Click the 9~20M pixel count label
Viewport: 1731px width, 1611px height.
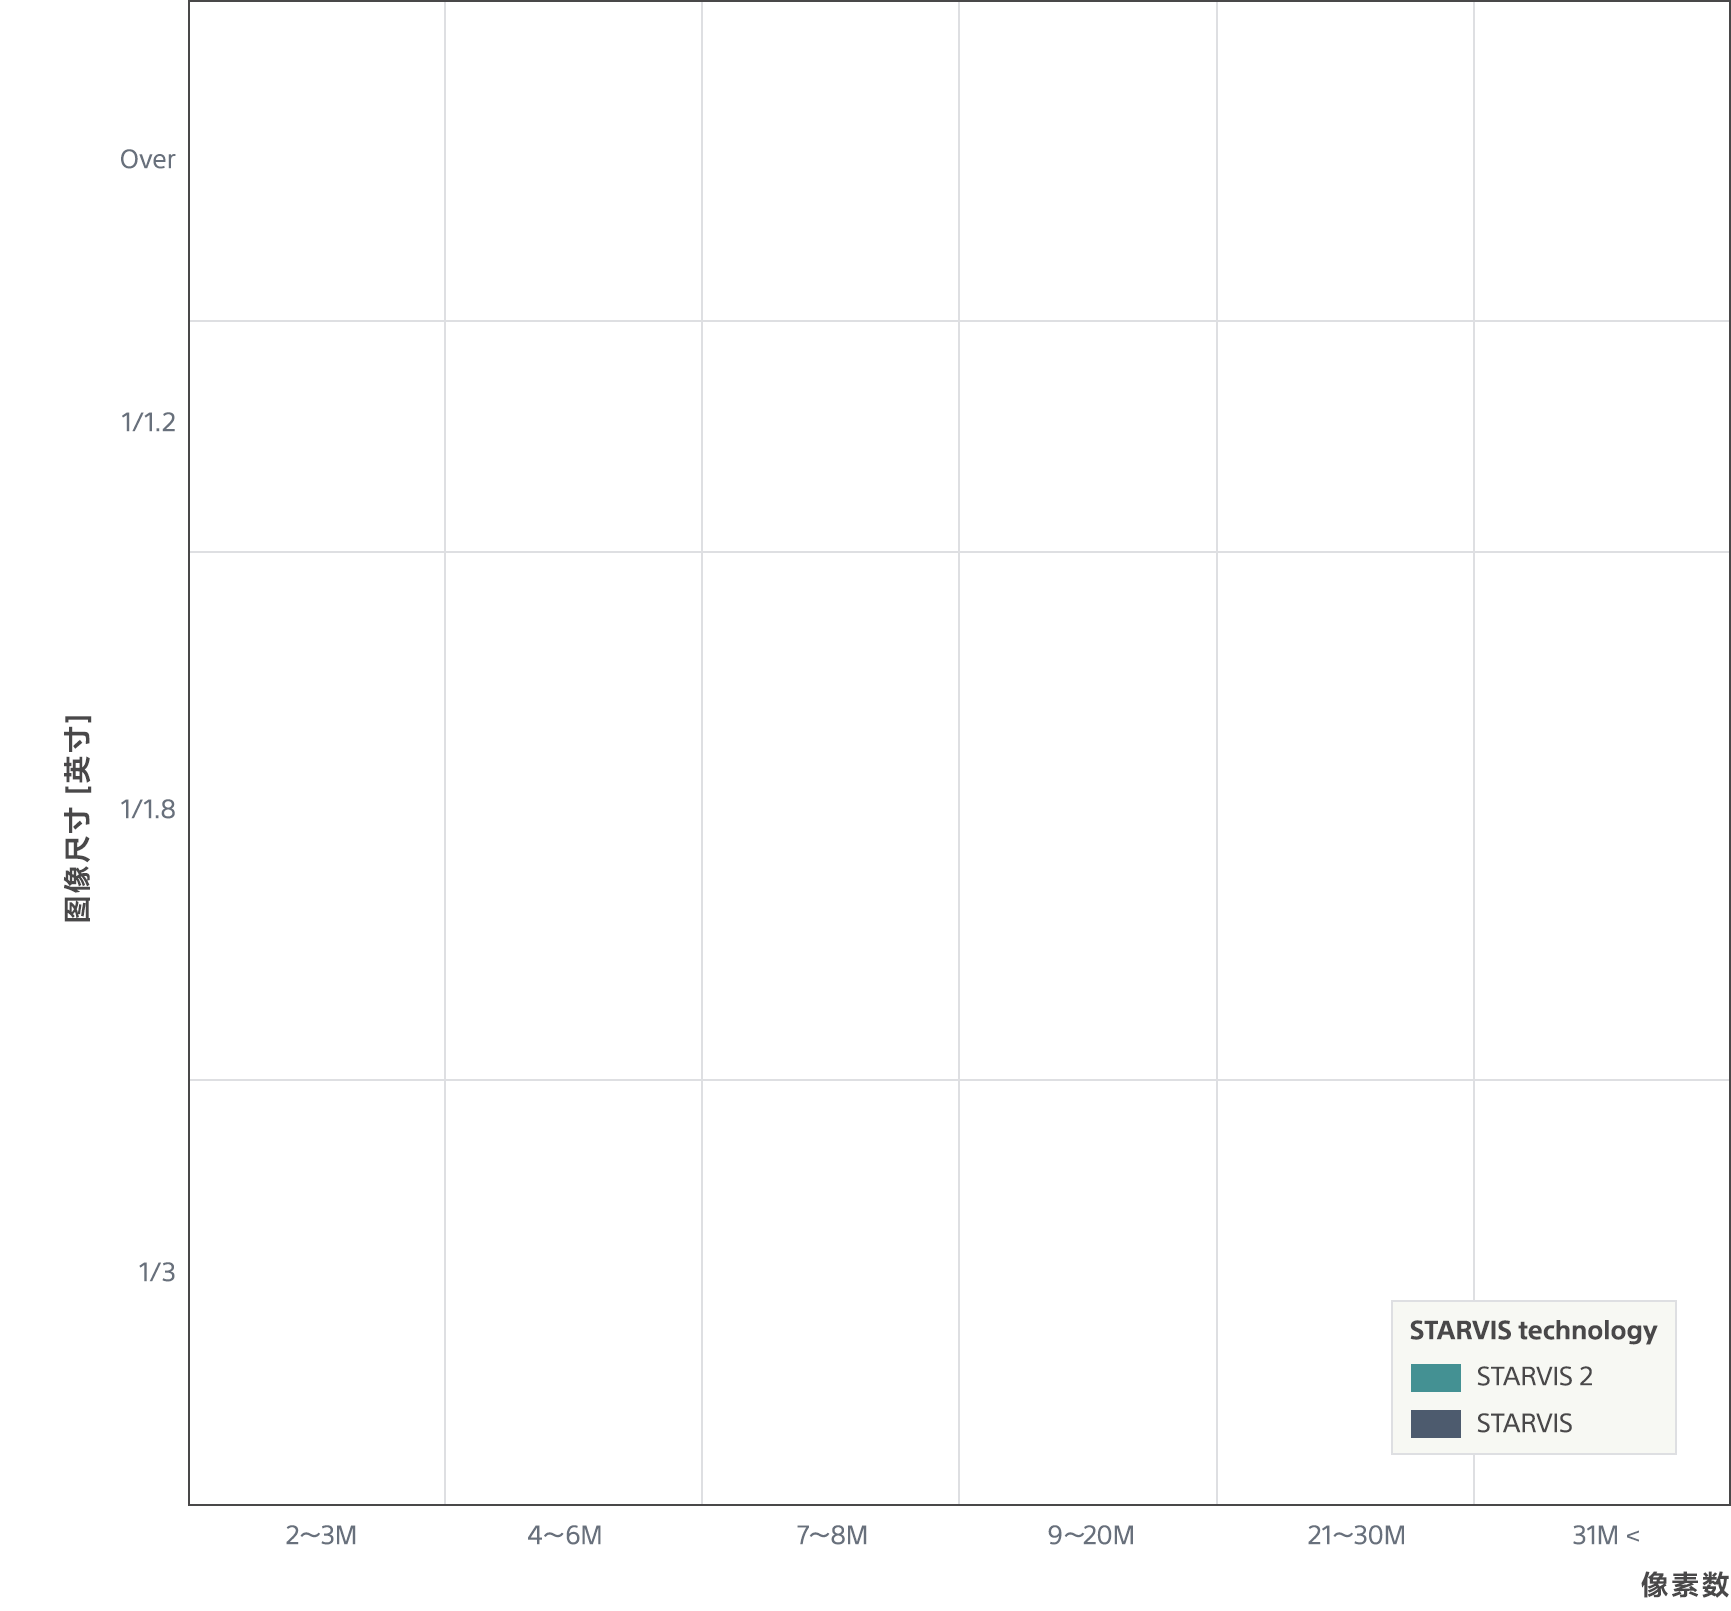coord(1091,1536)
